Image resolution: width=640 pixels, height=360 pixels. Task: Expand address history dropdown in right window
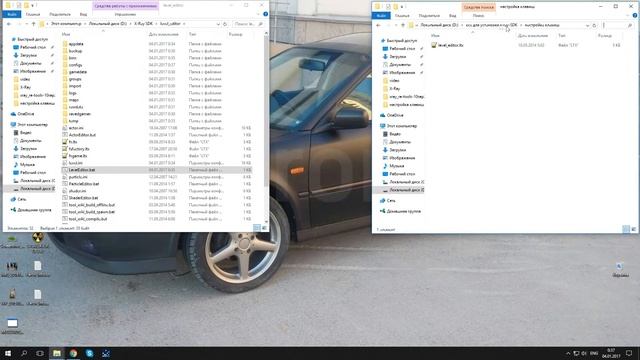(x=587, y=25)
